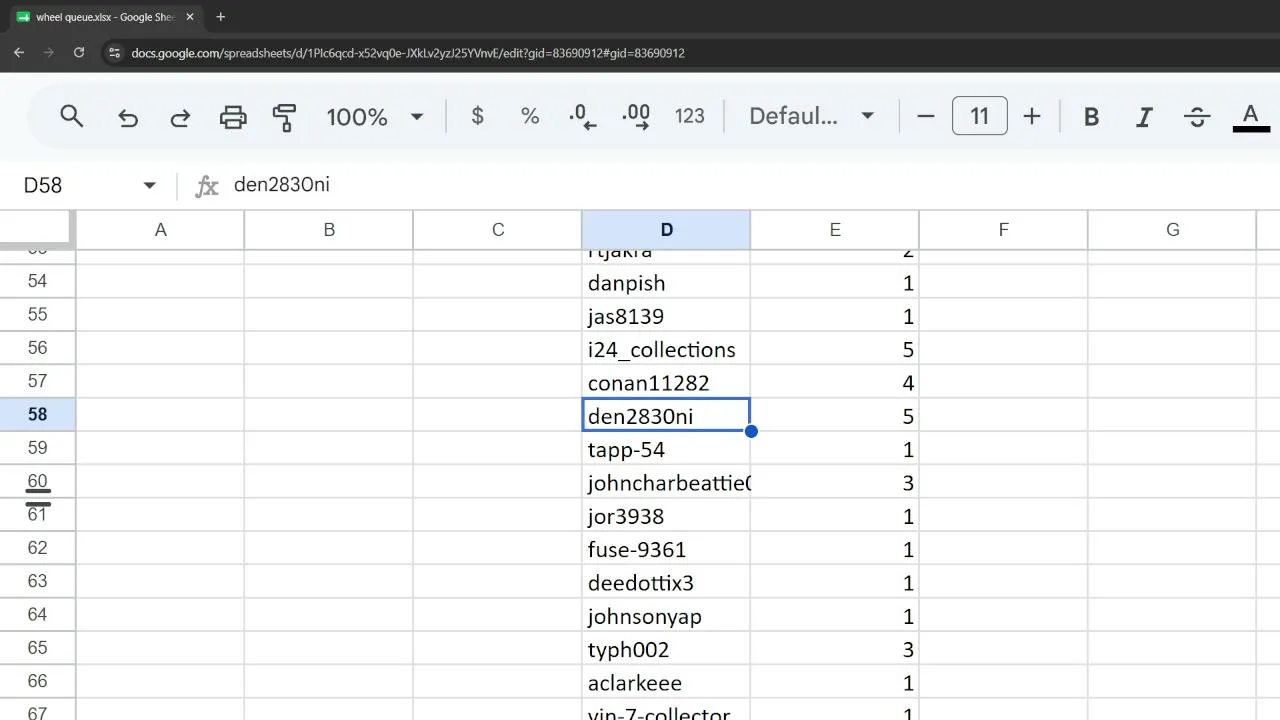The image size is (1280, 720).
Task: Click the docs.google.com address bar URL
Action: coord(408,53)
